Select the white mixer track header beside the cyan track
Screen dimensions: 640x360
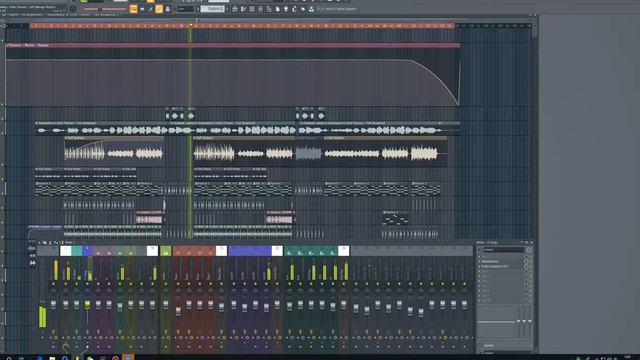pos(66,251)
